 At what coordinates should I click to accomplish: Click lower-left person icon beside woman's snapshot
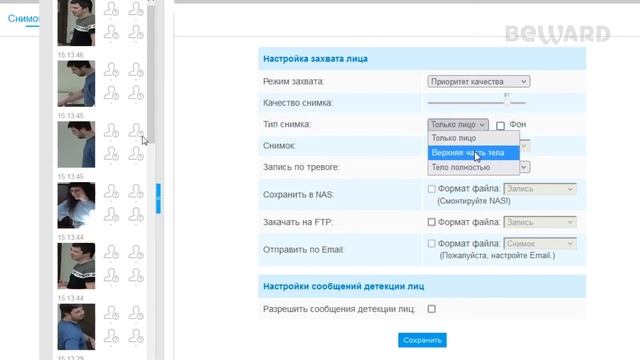(x=111, y=215)
